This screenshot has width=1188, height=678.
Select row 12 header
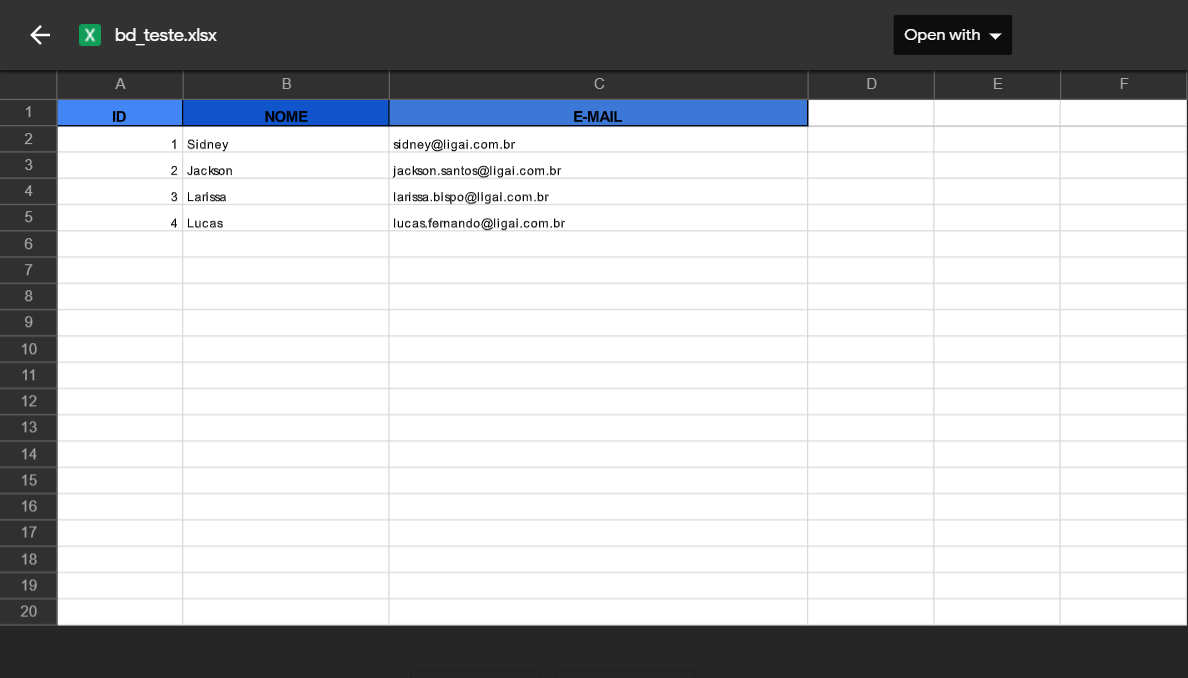28,401
